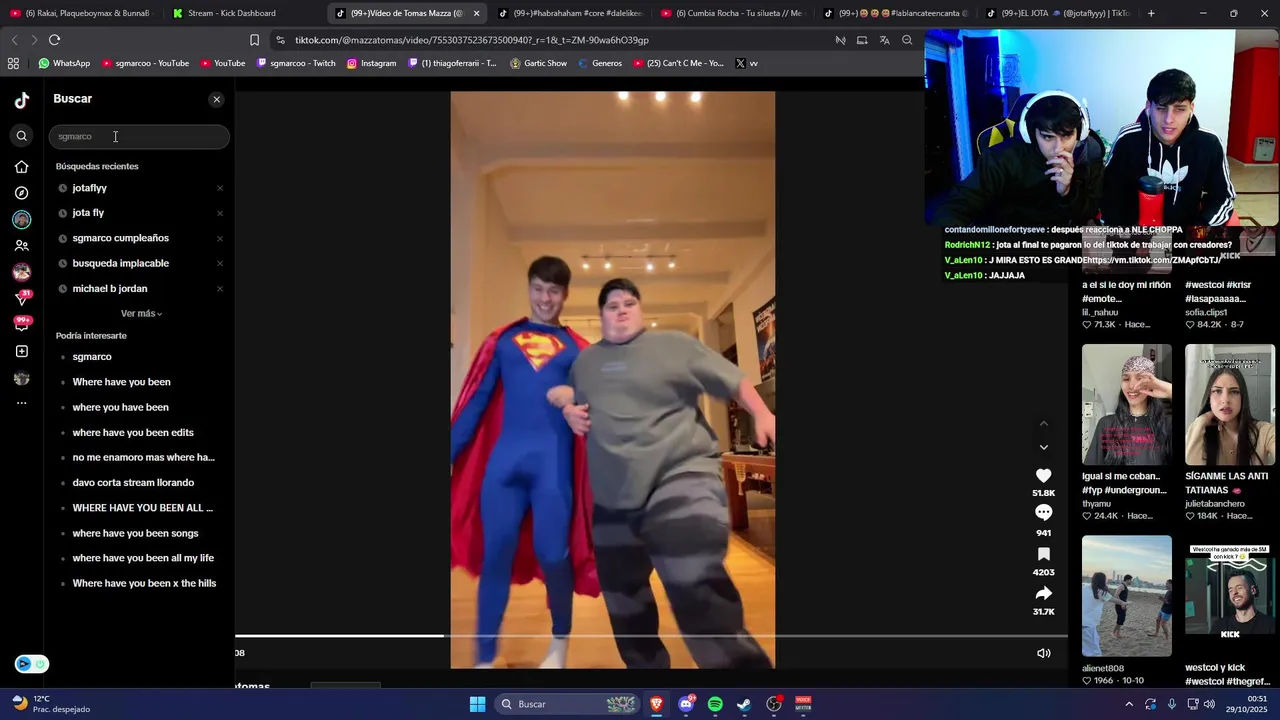Switch to Cumbia Rocha - Tu silueta tab
The image size is (1280, 720).
point(731,13)
